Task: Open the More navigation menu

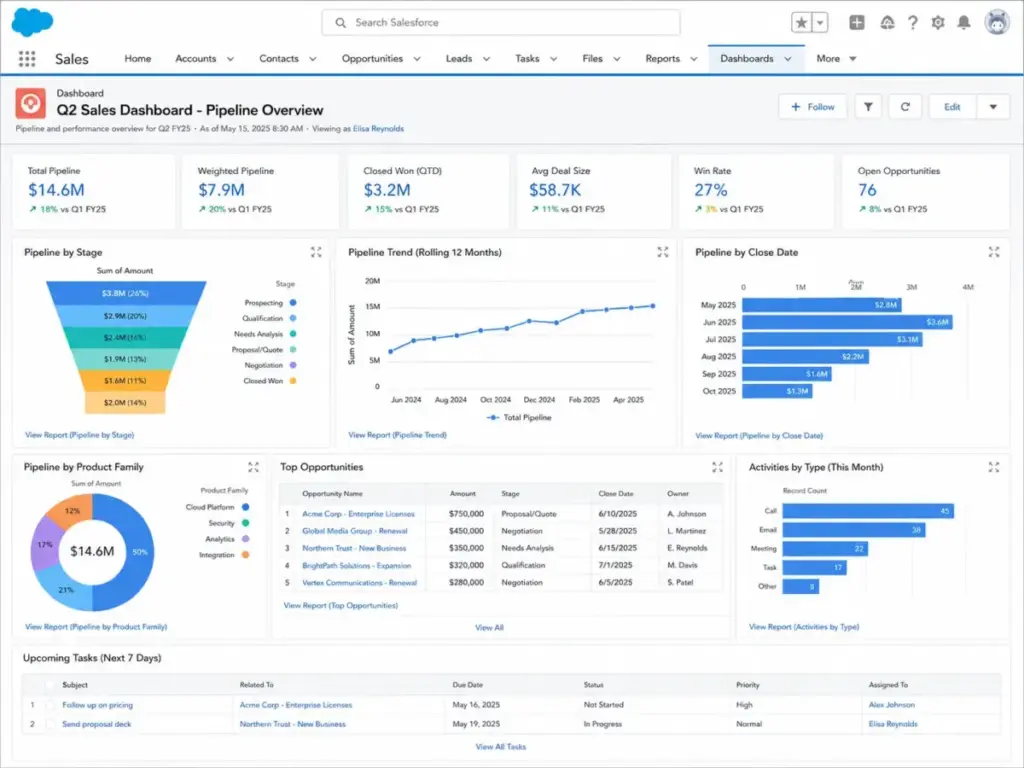Action: tap(836, 59)
